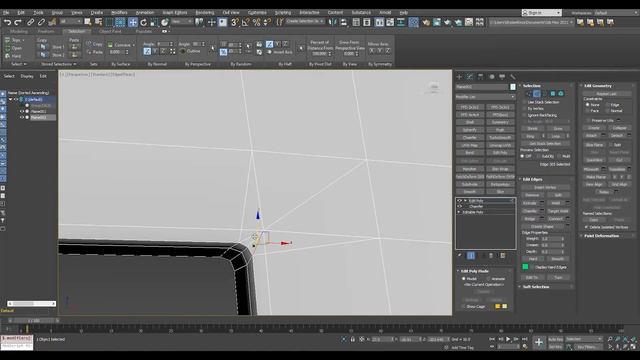Click the Pin Stack icon under modifier stack
640x360 pixels.
coord(460,256)
